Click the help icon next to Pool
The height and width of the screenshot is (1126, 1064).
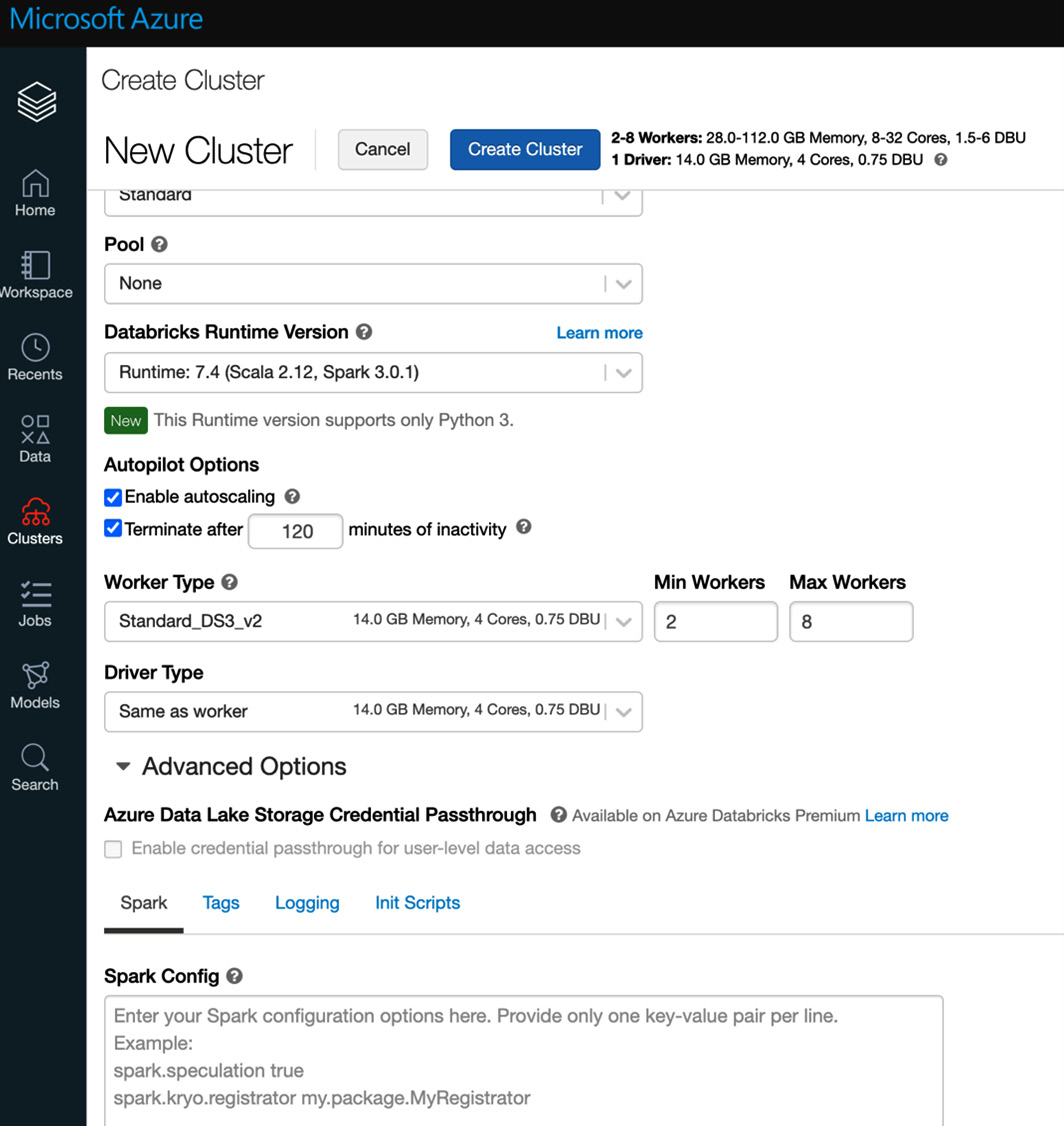click(x=159, y=244)
